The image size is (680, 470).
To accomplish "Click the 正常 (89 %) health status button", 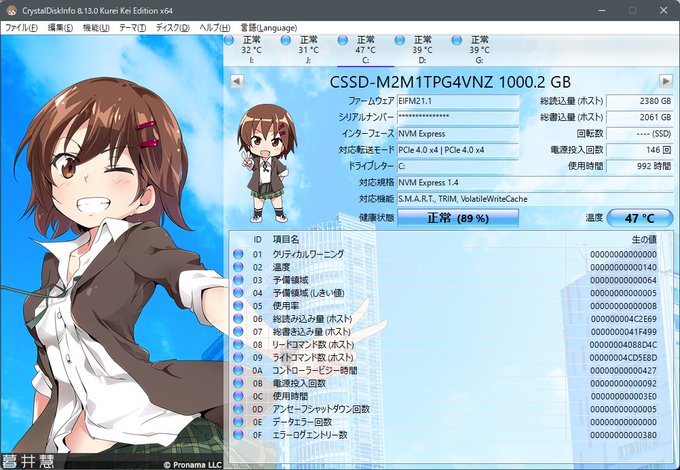I will coord(458,218).
